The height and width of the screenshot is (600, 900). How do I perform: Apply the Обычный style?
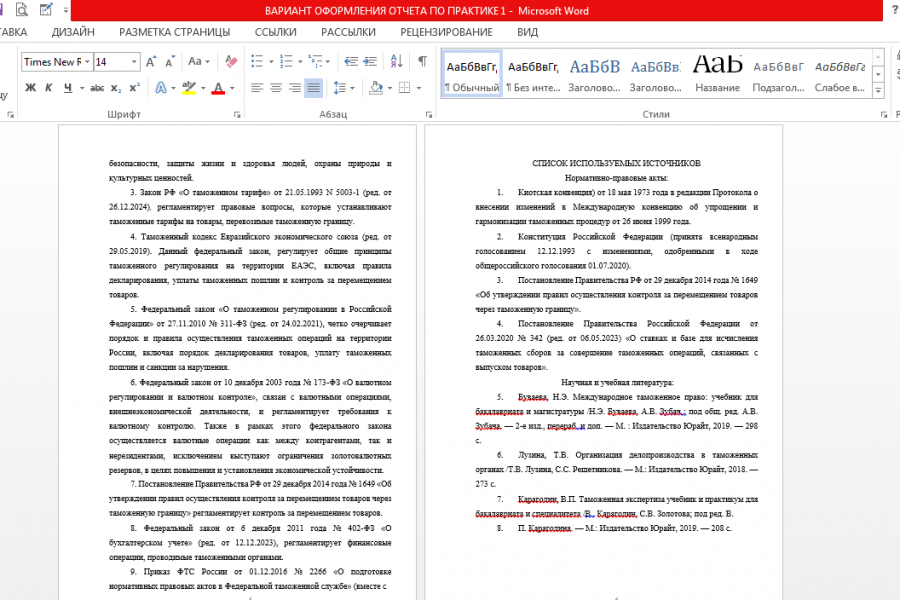point(472,73)
